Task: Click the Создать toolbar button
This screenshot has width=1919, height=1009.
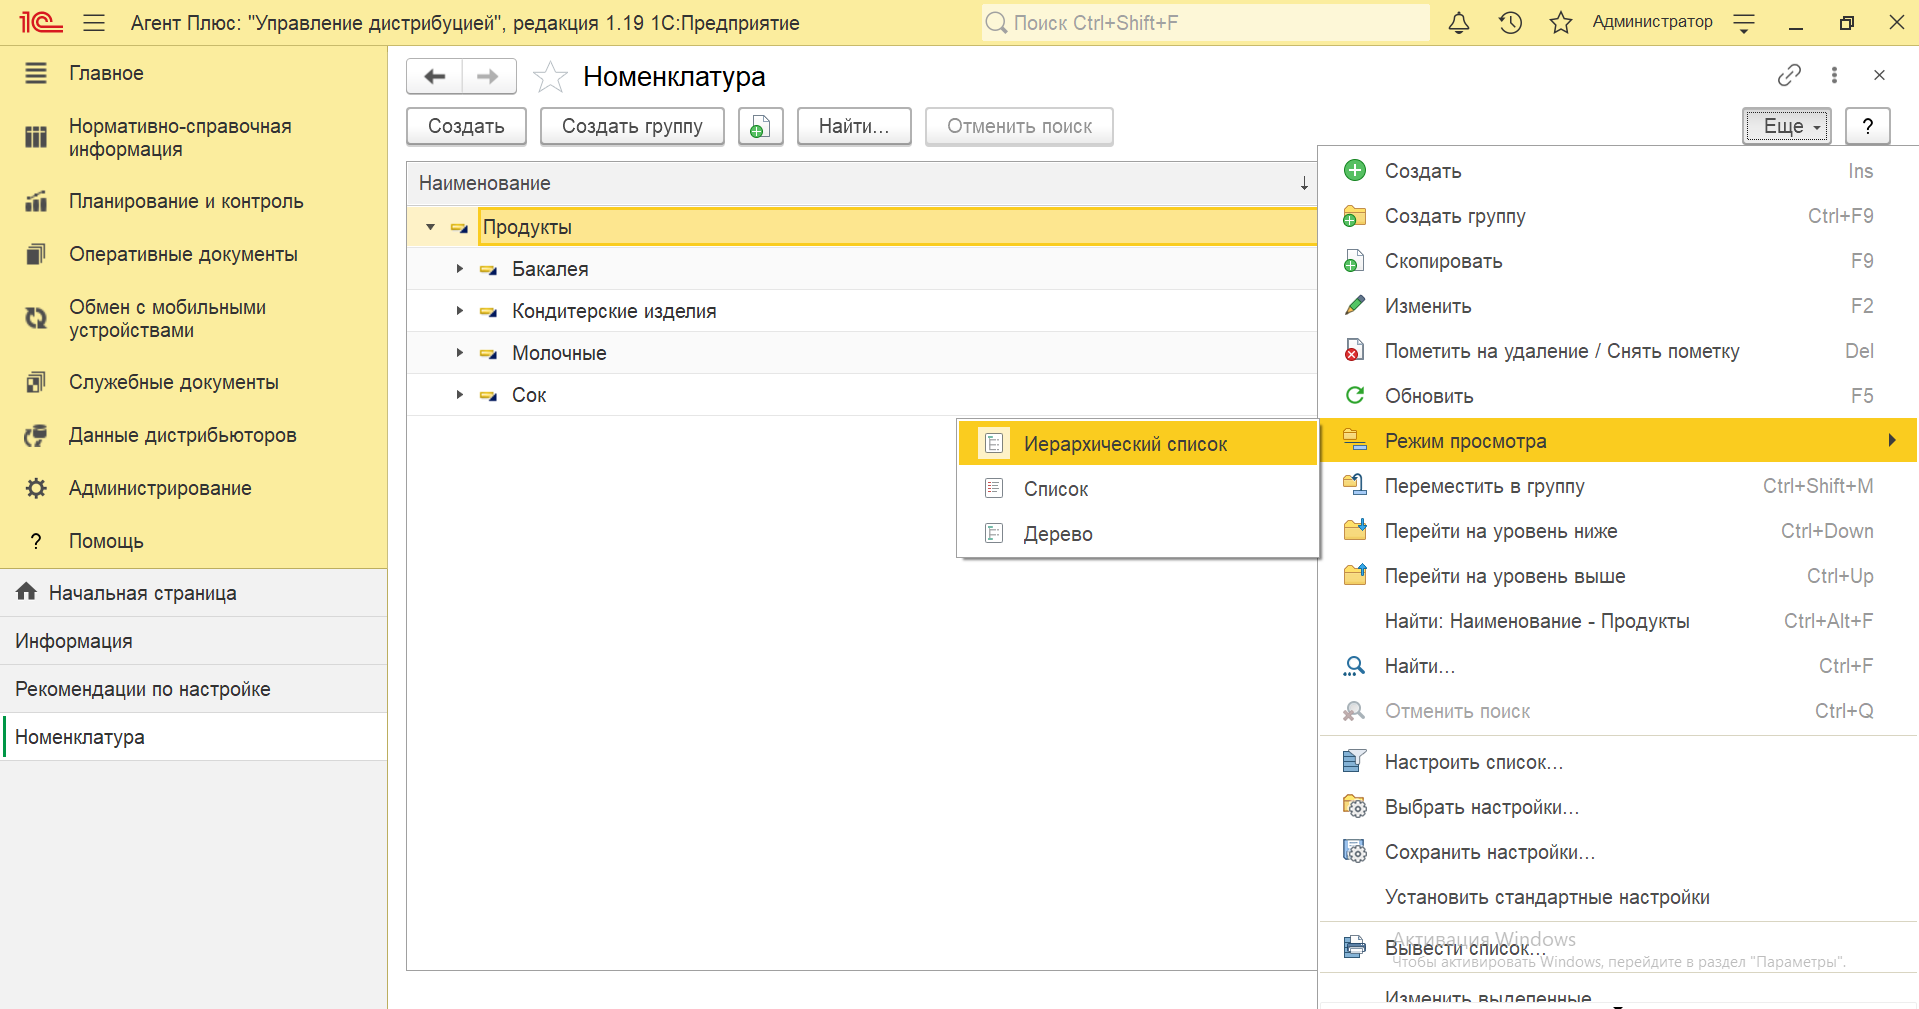Action: 466,126
